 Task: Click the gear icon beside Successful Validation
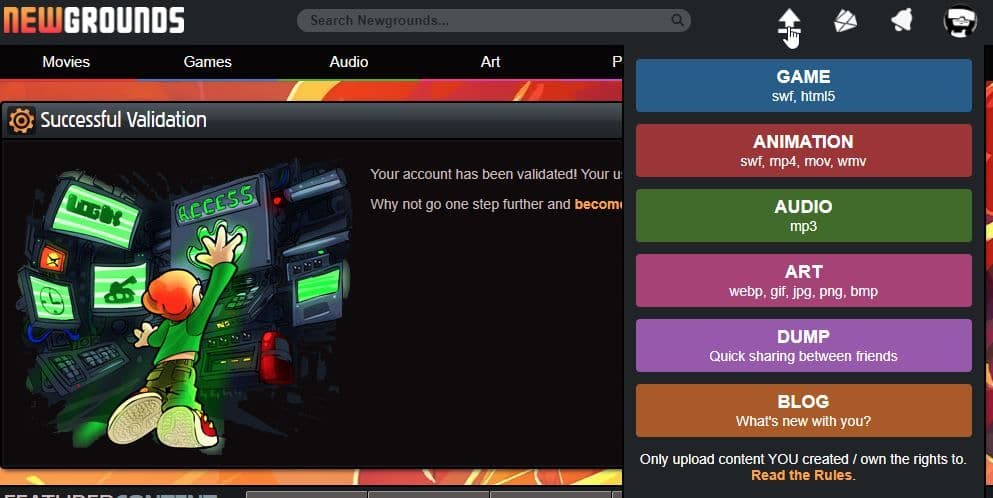click(21, 121)
